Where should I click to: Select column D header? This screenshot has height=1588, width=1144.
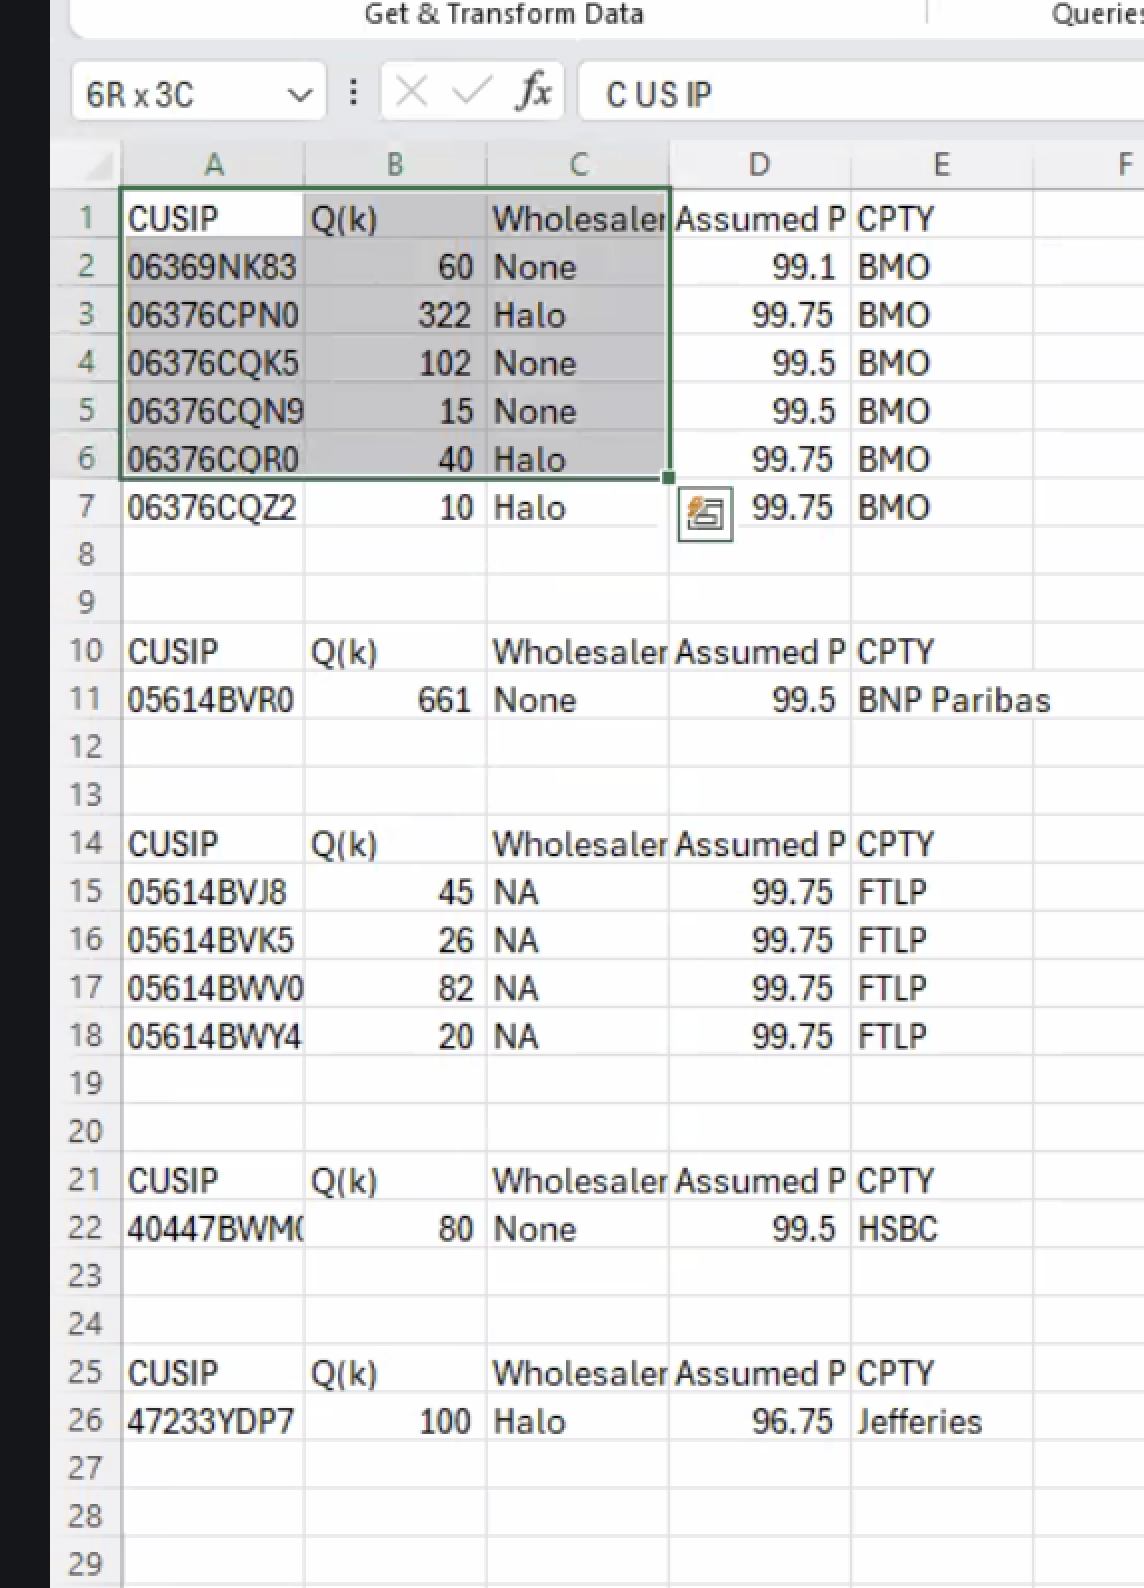759,165
